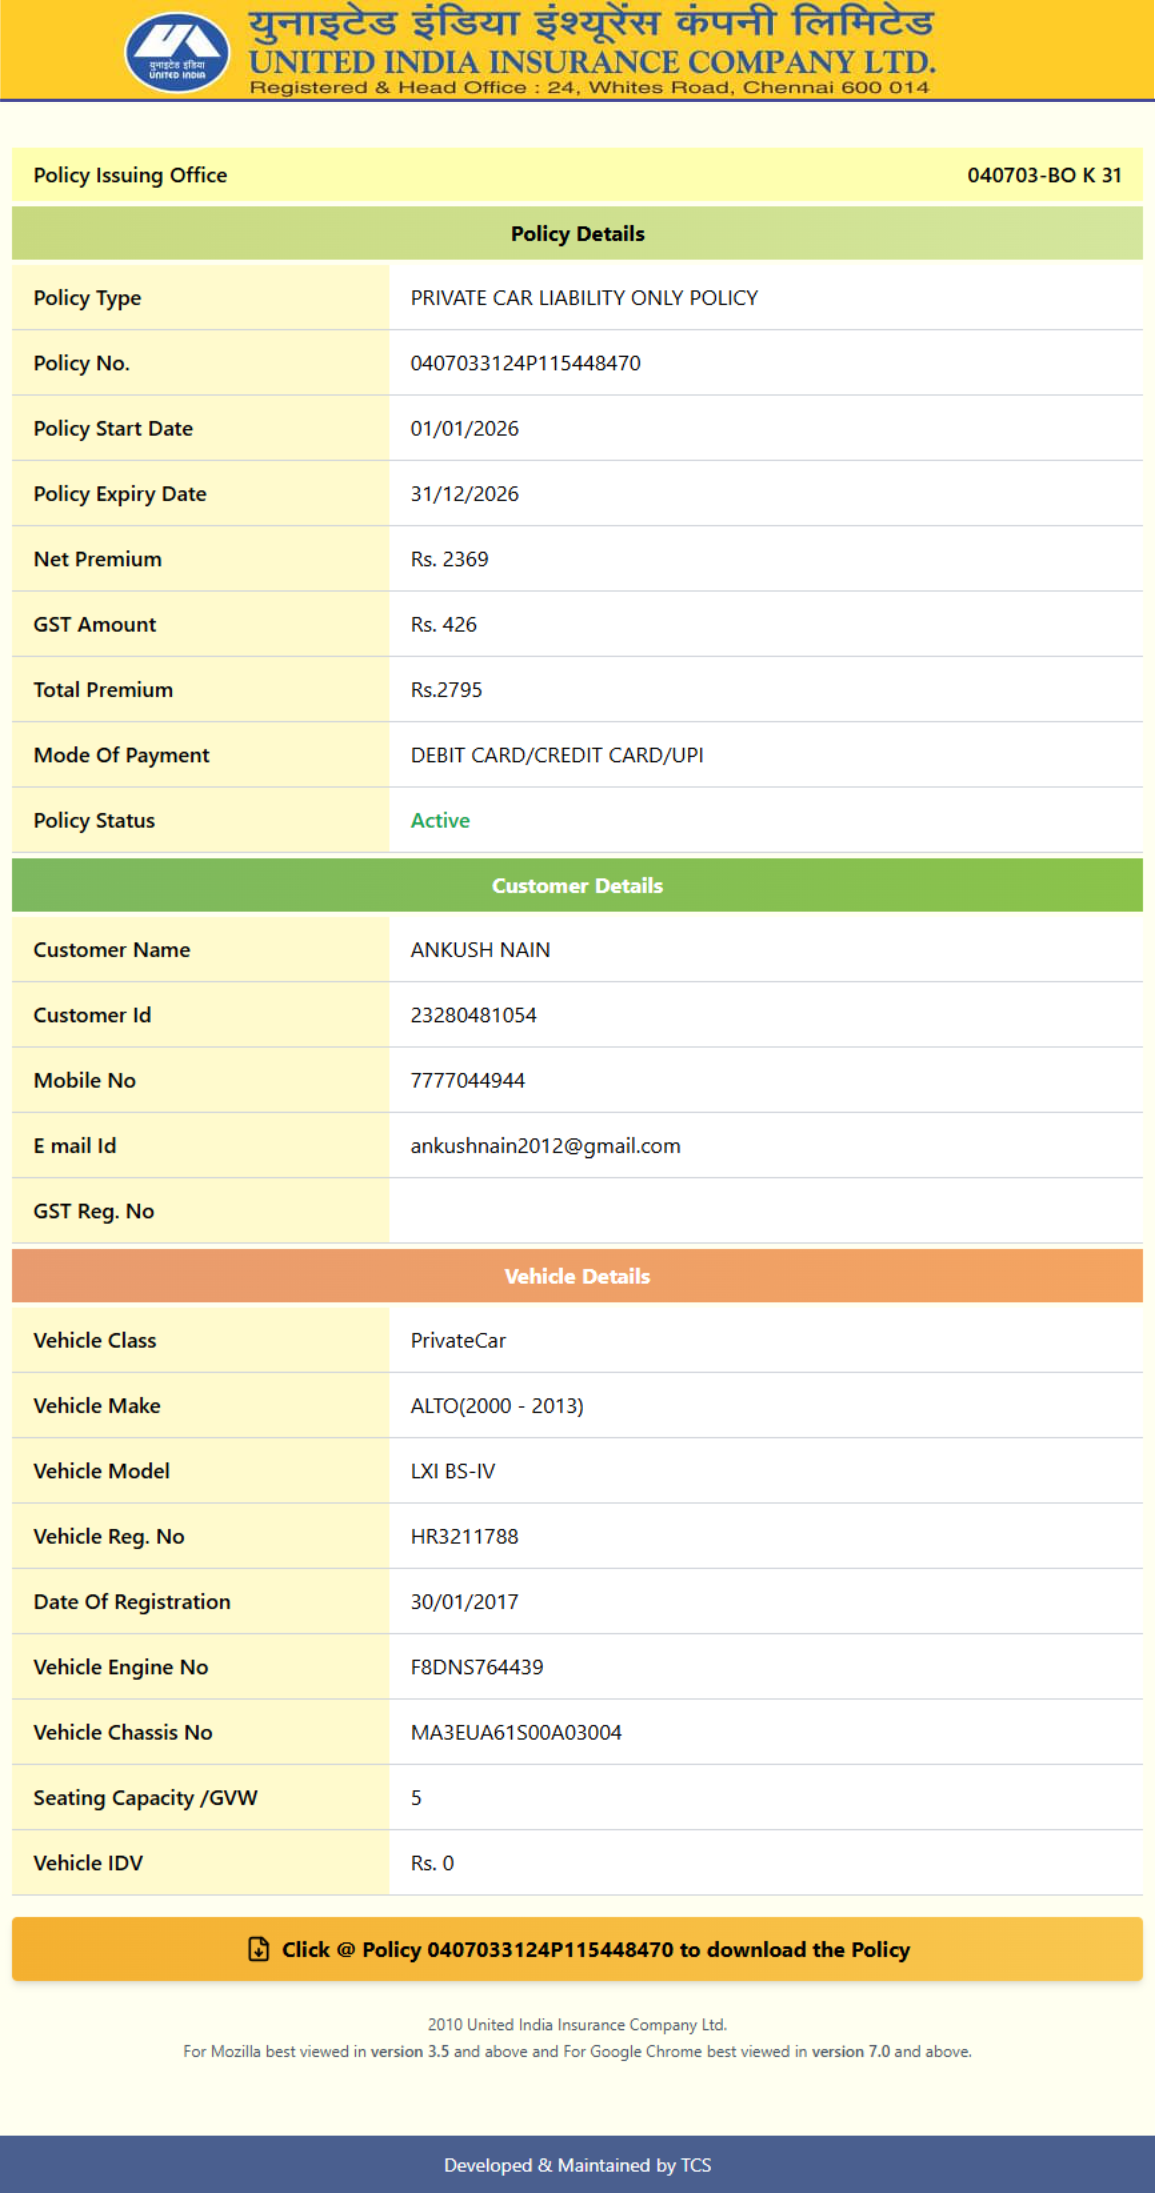Click the Policy Details section header

click(x=577, y=234)
